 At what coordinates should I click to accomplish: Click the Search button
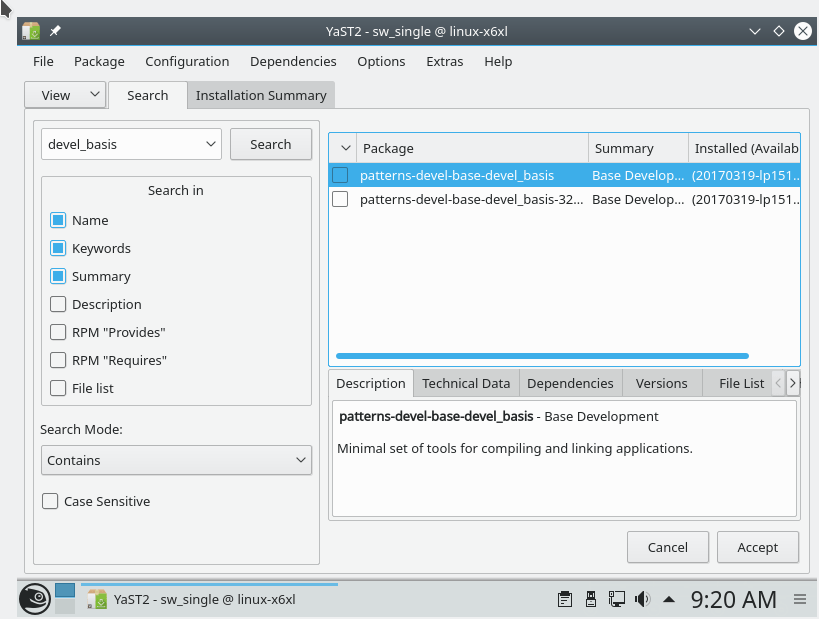pyautogui.click(x=271, y=144)
